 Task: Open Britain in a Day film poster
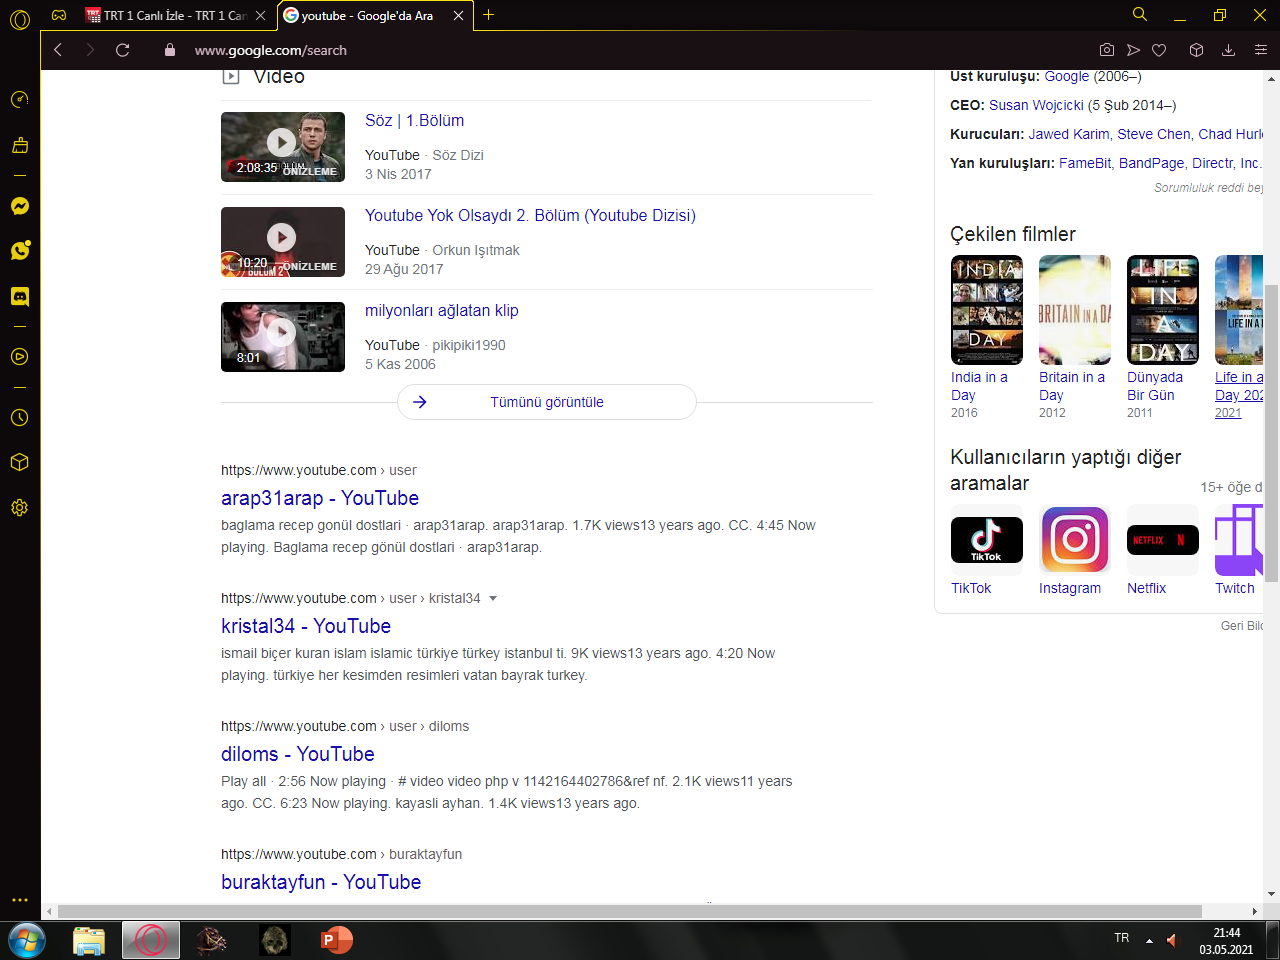[1075, 310]
